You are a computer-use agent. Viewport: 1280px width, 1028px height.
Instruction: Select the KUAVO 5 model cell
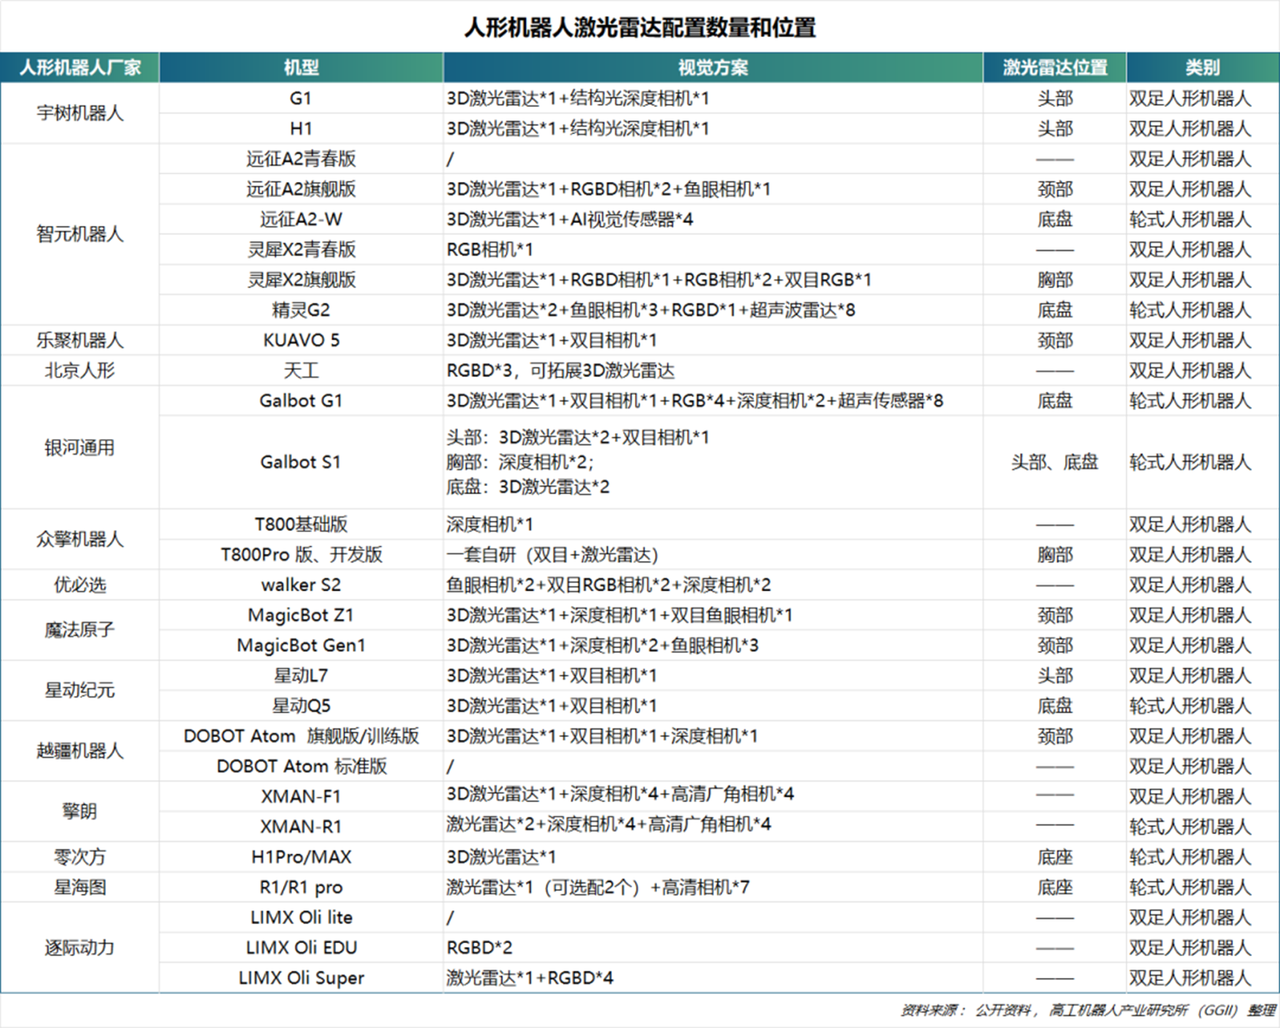(x=301, y=340)
